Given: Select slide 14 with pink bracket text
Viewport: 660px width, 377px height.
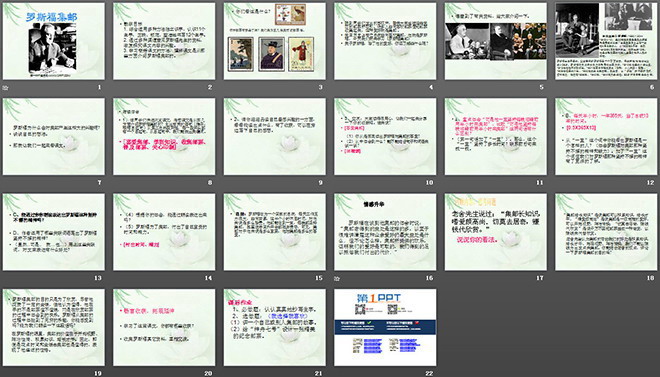Looking at the screenshot, I should 164,232.
